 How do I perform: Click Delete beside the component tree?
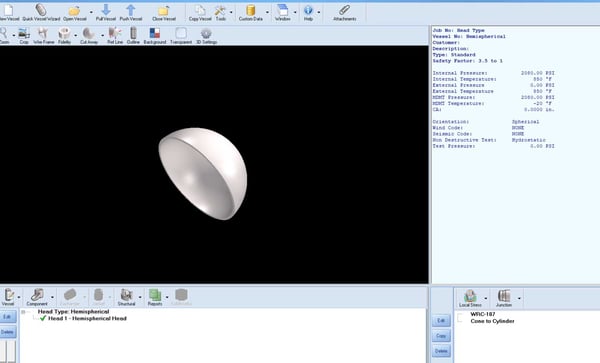7,332
